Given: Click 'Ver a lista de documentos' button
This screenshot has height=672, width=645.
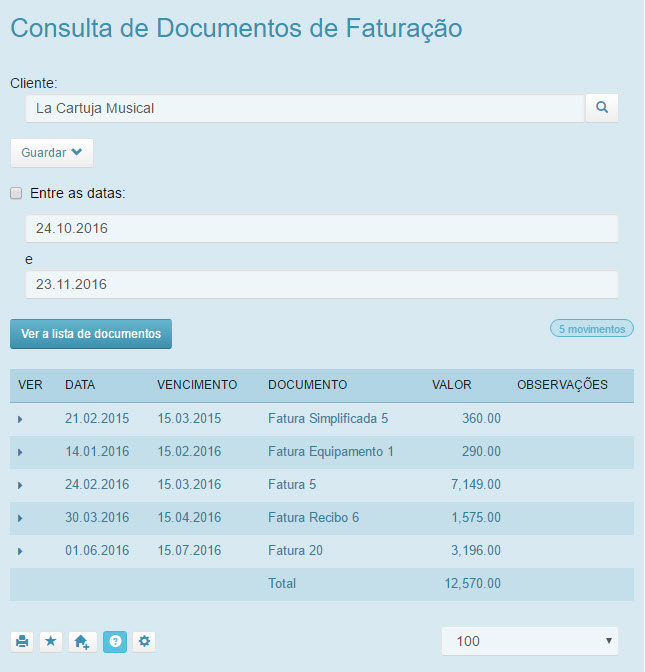Looking at the screenshot, I should pos(91,334).
